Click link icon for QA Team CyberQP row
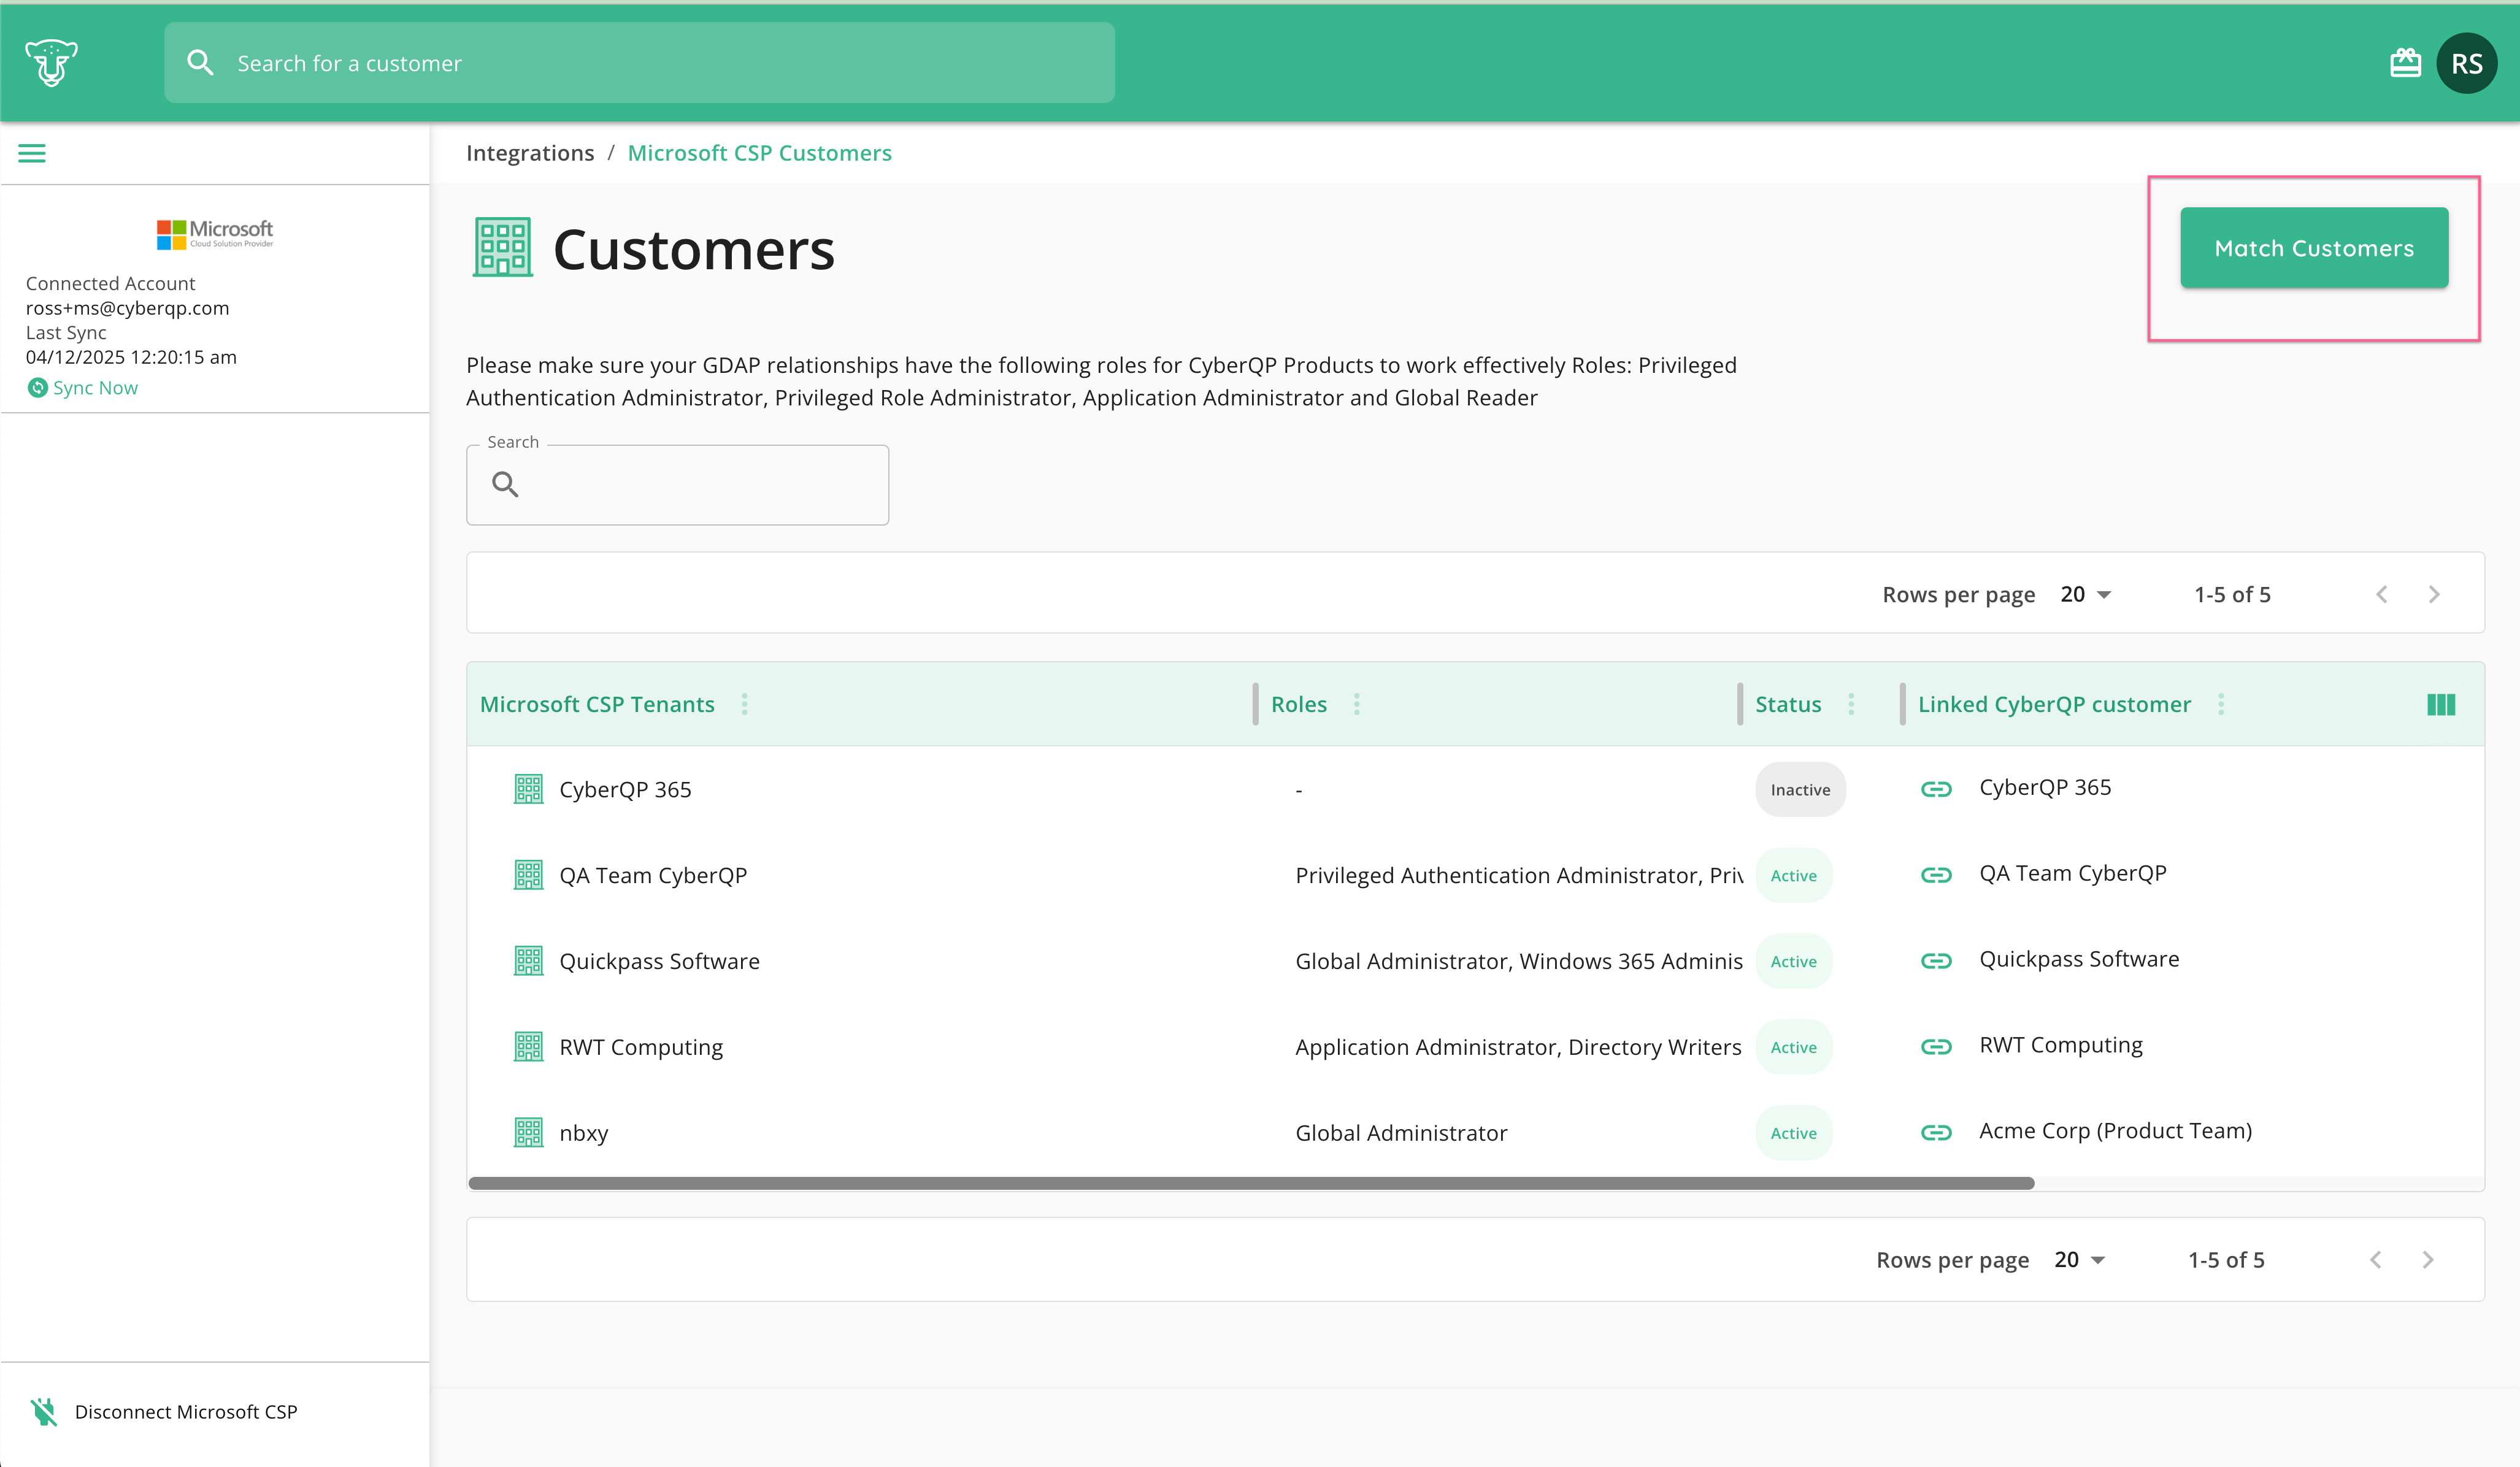The height and width of the screenshot is (1467, 2520). [1936, 875]
